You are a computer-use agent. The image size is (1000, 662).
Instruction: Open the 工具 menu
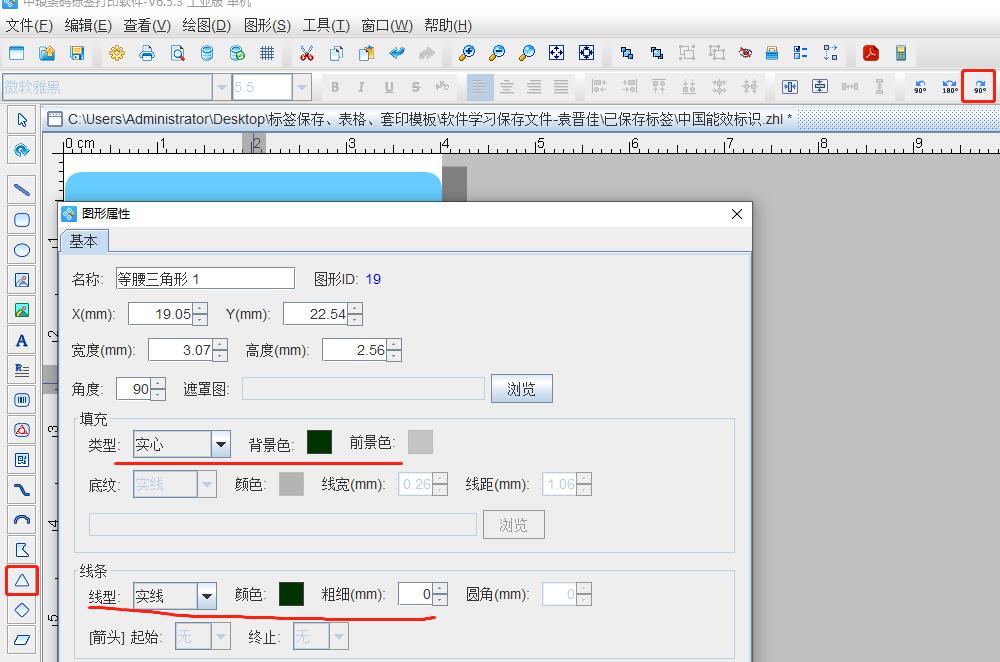point(325,25)
